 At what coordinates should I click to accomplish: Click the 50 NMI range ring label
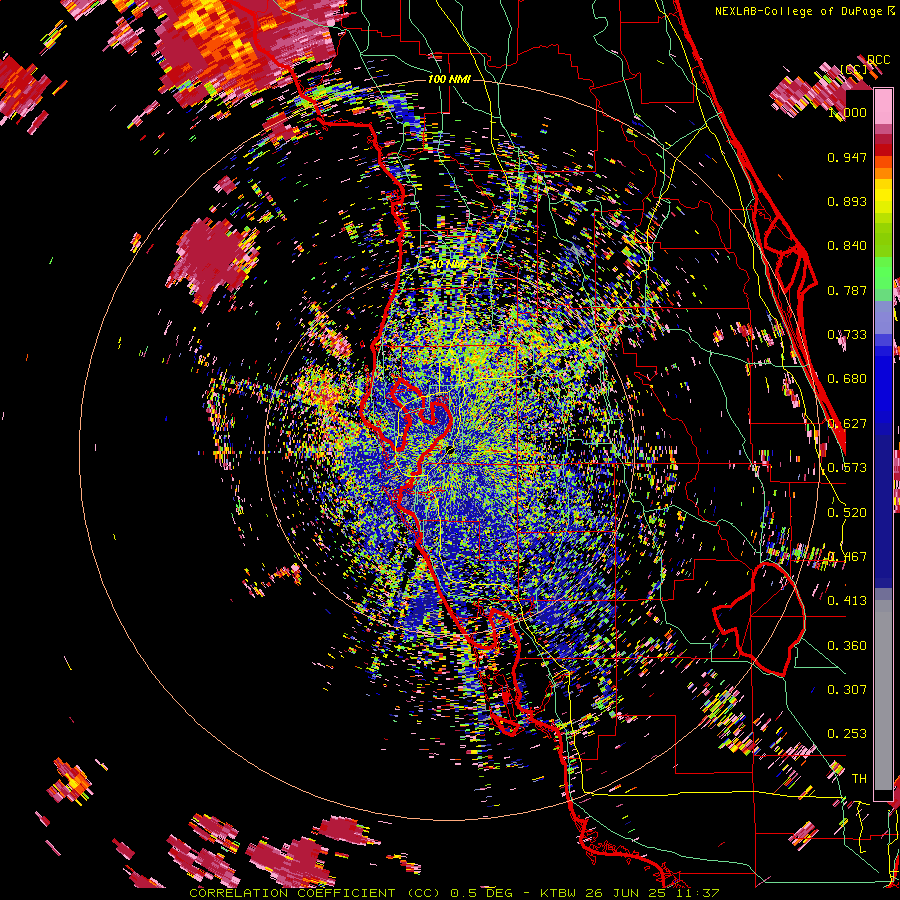tap(449, 265)
